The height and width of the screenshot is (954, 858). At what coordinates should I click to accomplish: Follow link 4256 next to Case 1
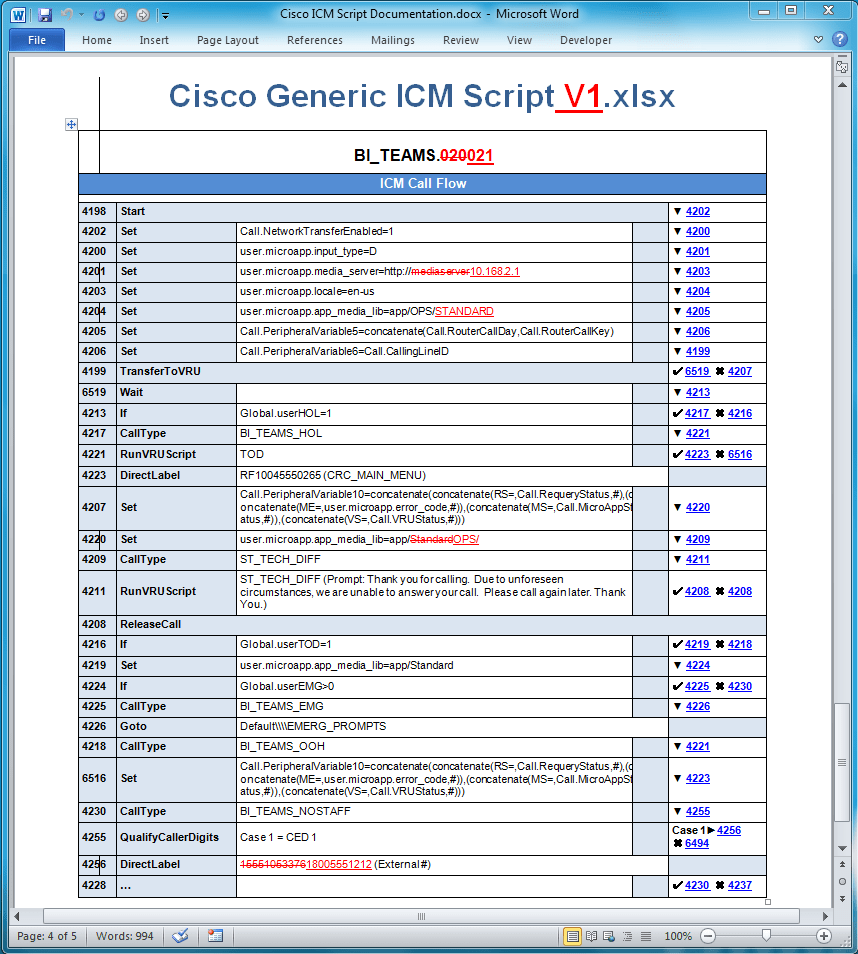728,830
